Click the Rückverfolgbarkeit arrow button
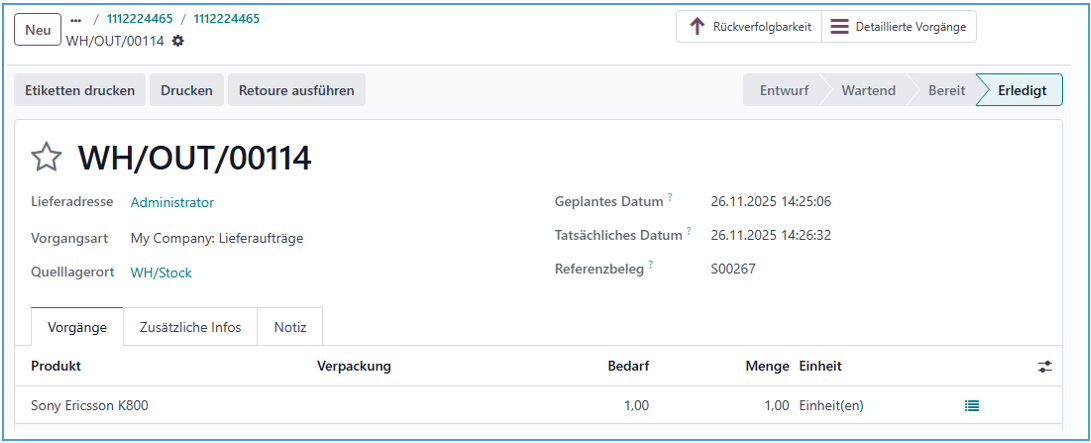Screen dimensions: 1091x443 pyautogui.click(x=748, y=27)
